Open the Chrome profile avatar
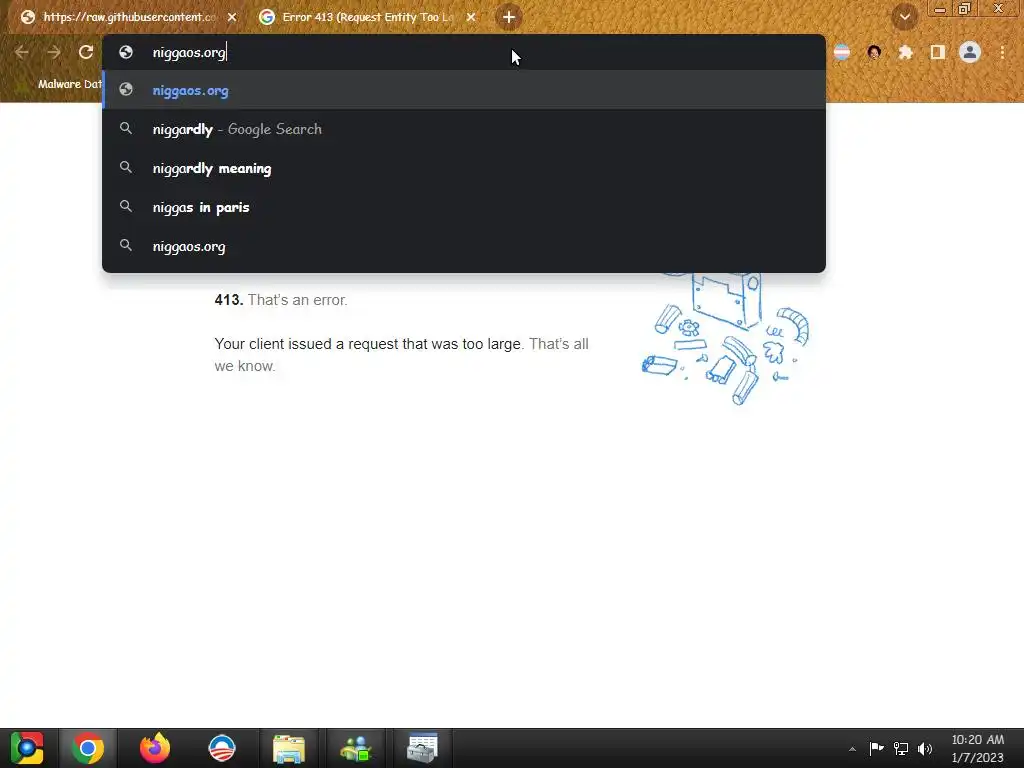Viewport: 1024px width, 768px height. tap(970, 52)
